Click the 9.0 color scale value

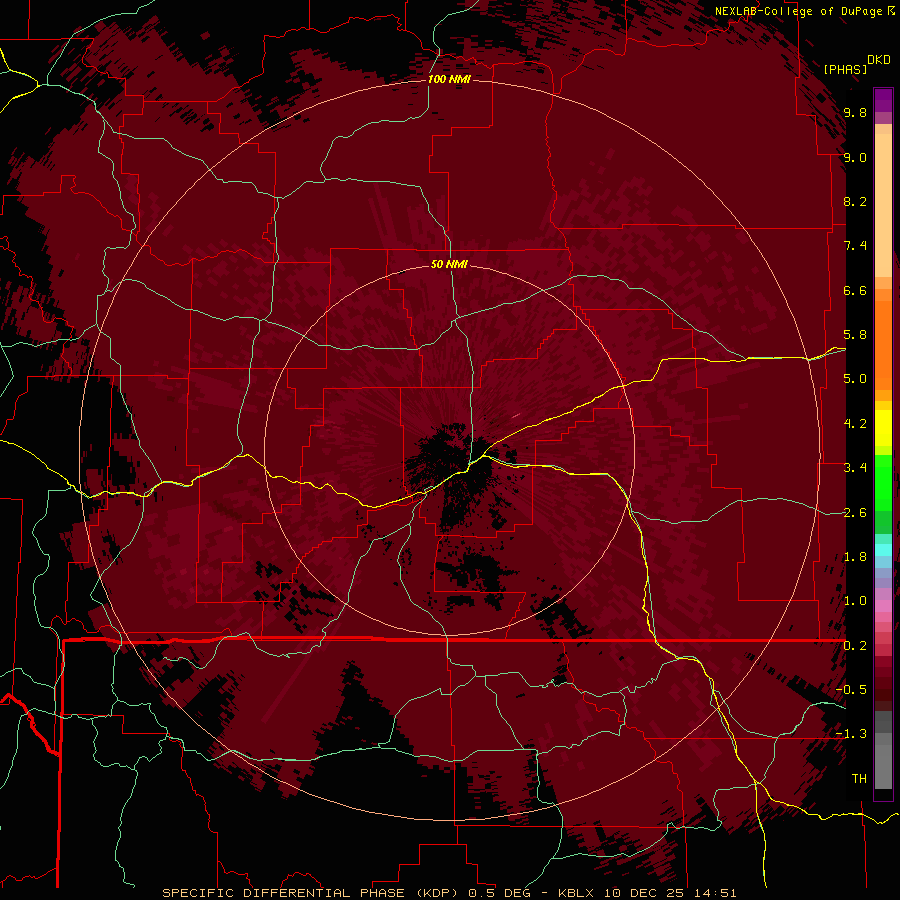coord(855,157)
